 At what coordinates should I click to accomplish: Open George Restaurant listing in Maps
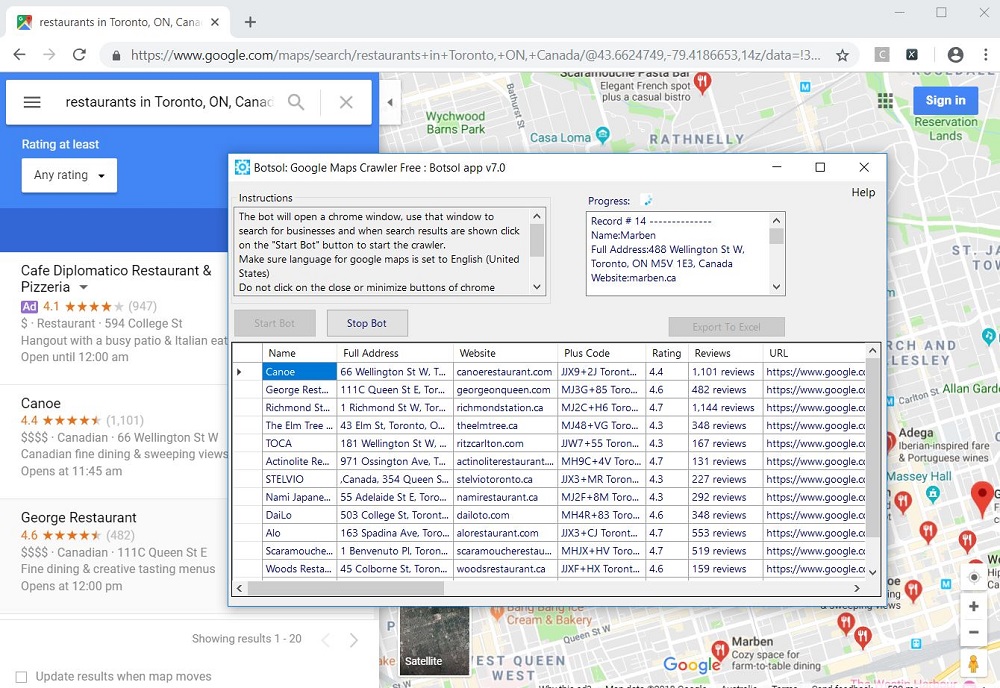78,518
